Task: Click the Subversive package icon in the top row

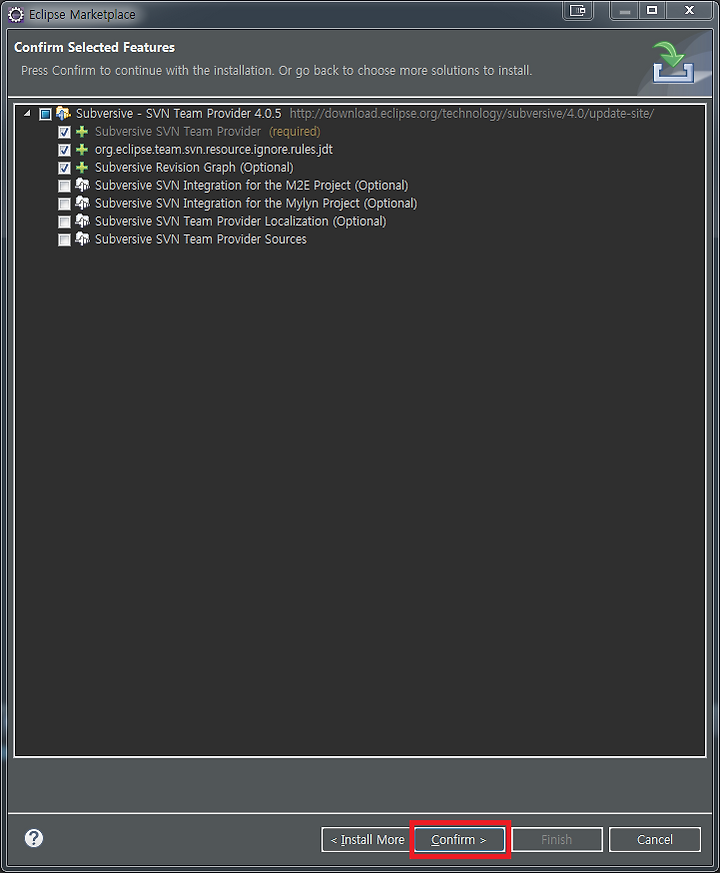Action: [x=63, y=113]
